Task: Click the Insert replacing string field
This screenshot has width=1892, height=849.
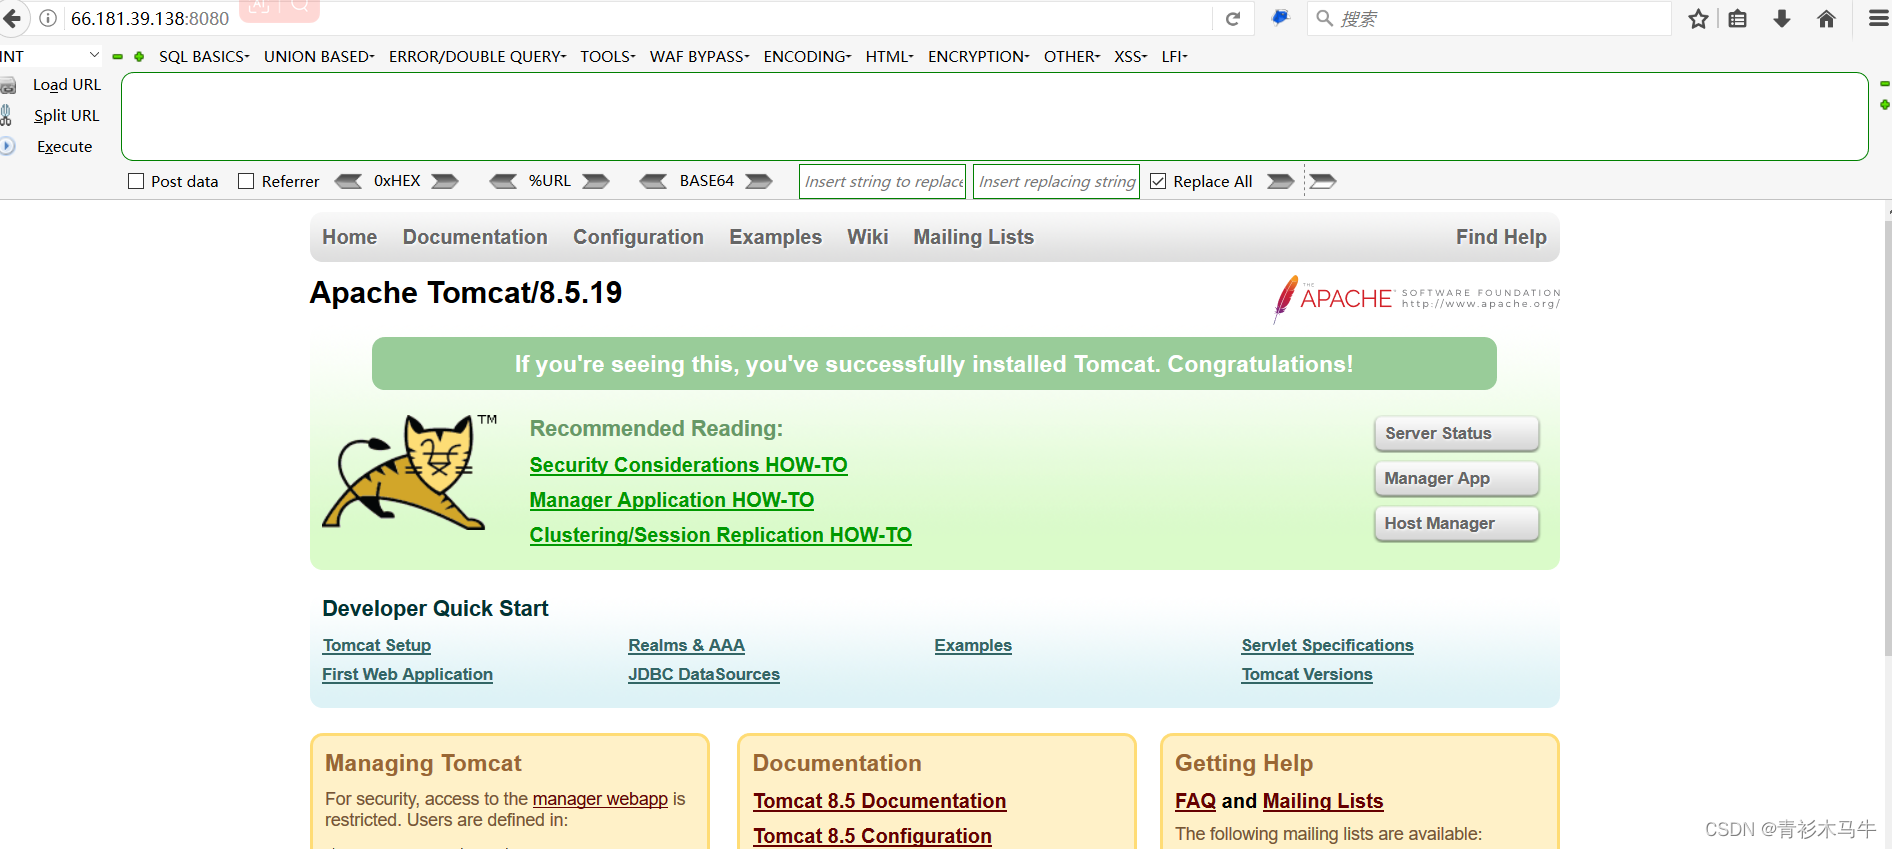Action: point(1056,181)
